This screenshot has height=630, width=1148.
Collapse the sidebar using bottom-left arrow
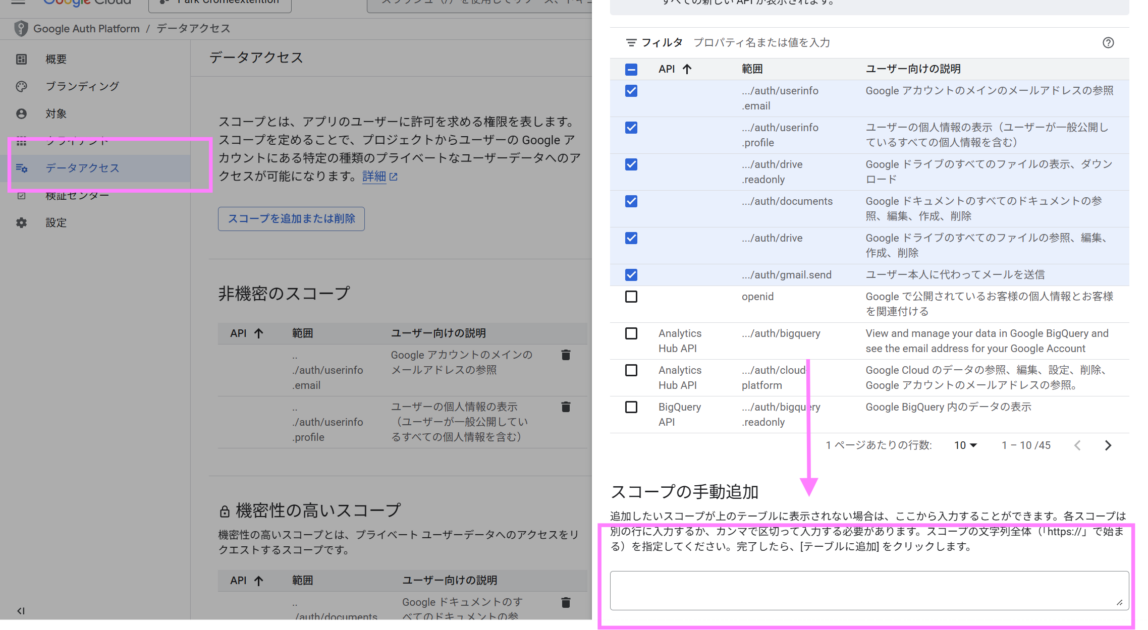(21, 611)
